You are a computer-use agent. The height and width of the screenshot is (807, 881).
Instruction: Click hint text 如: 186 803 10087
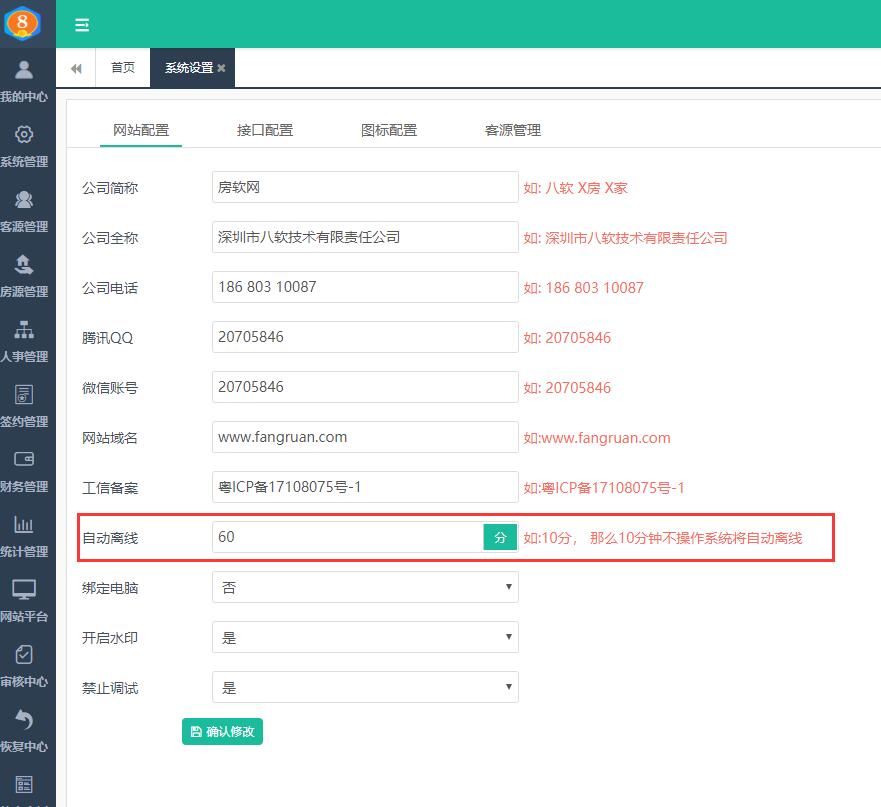pyautogui.click(x=583, y=288)
